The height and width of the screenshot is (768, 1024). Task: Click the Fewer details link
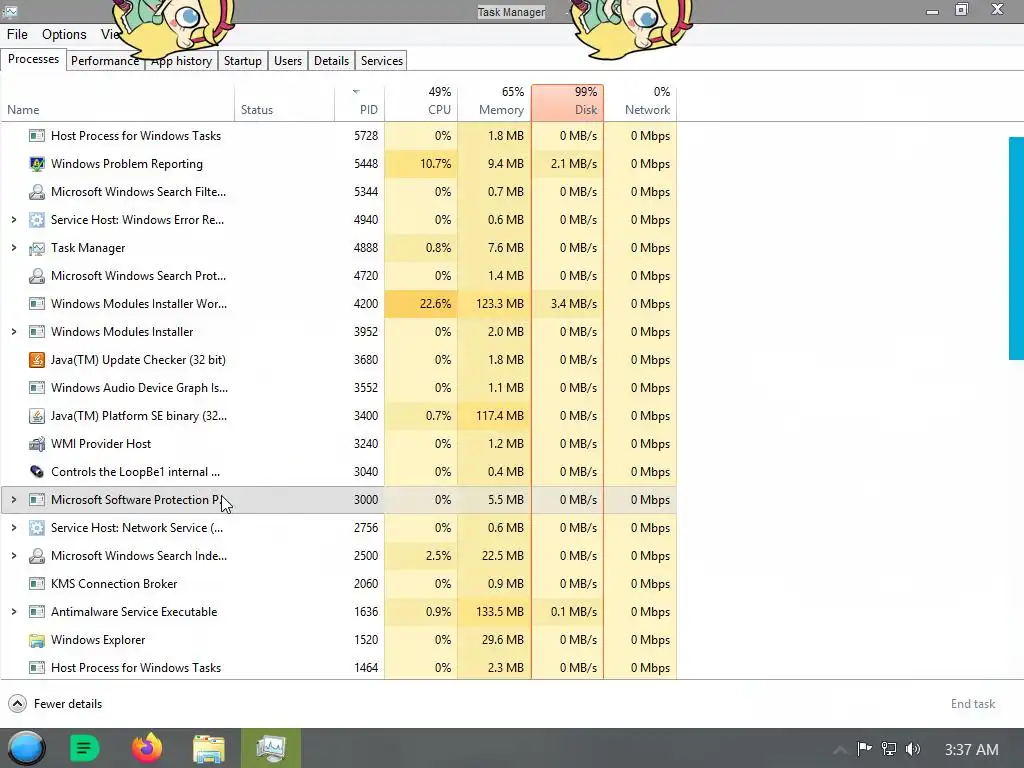[x=68, y=704]
